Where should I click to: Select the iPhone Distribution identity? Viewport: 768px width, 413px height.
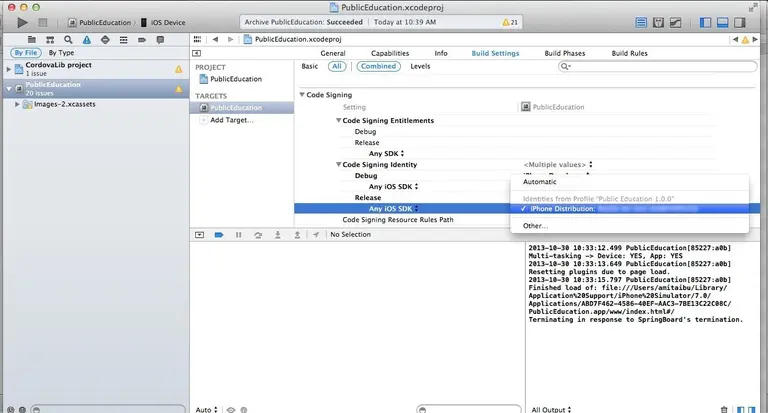(629, 209)
